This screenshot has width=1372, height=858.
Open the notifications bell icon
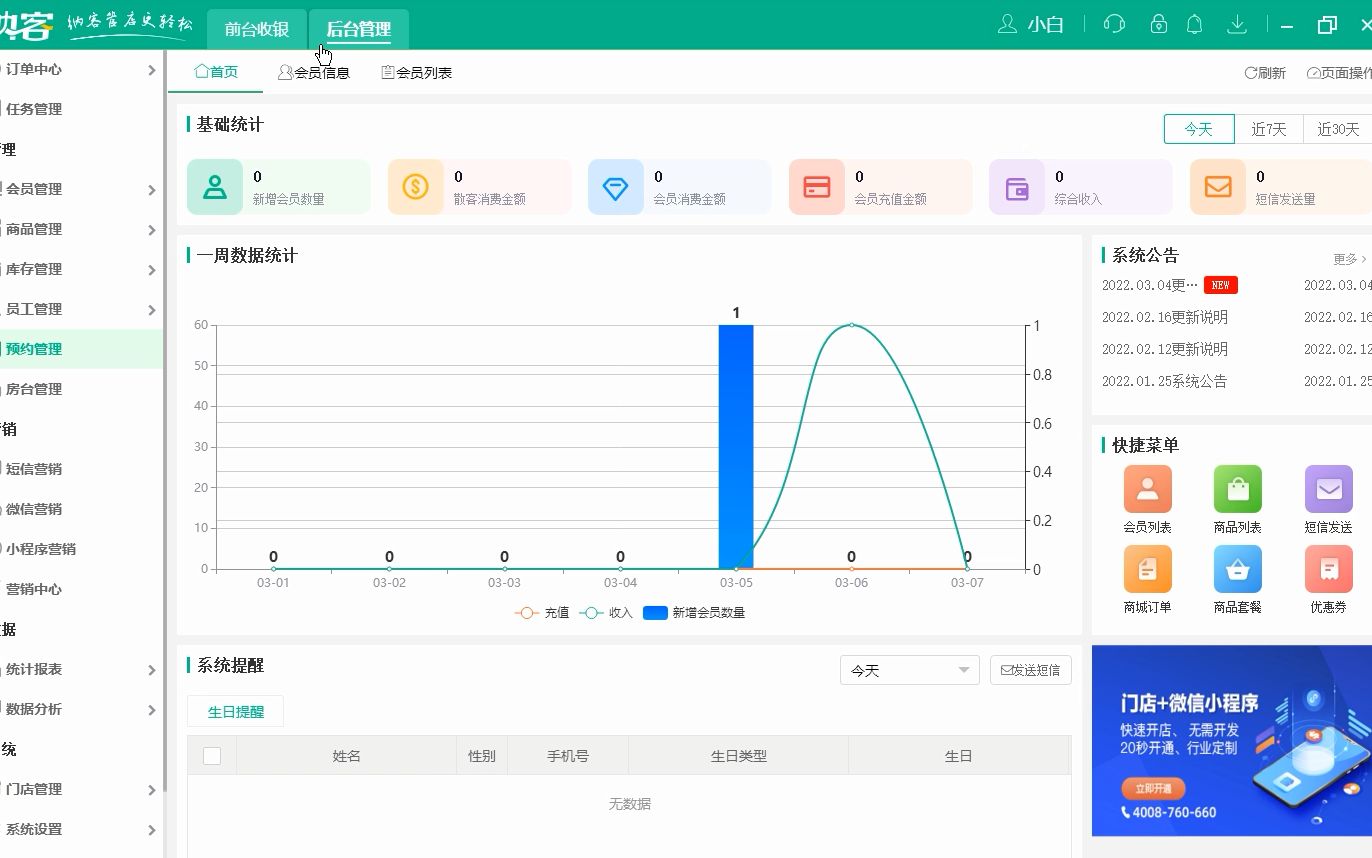point(1194,24)
